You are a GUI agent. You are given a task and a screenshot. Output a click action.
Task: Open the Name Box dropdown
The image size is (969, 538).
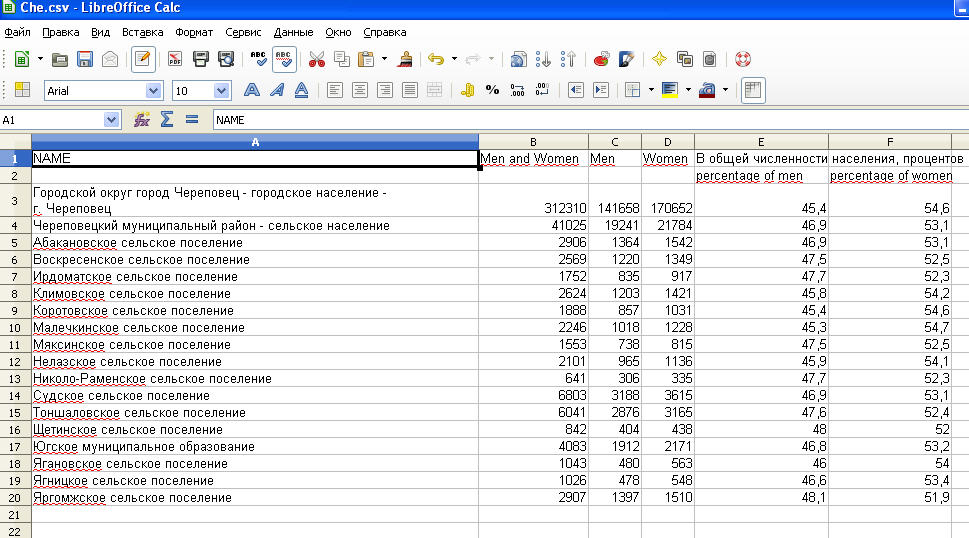112,120
